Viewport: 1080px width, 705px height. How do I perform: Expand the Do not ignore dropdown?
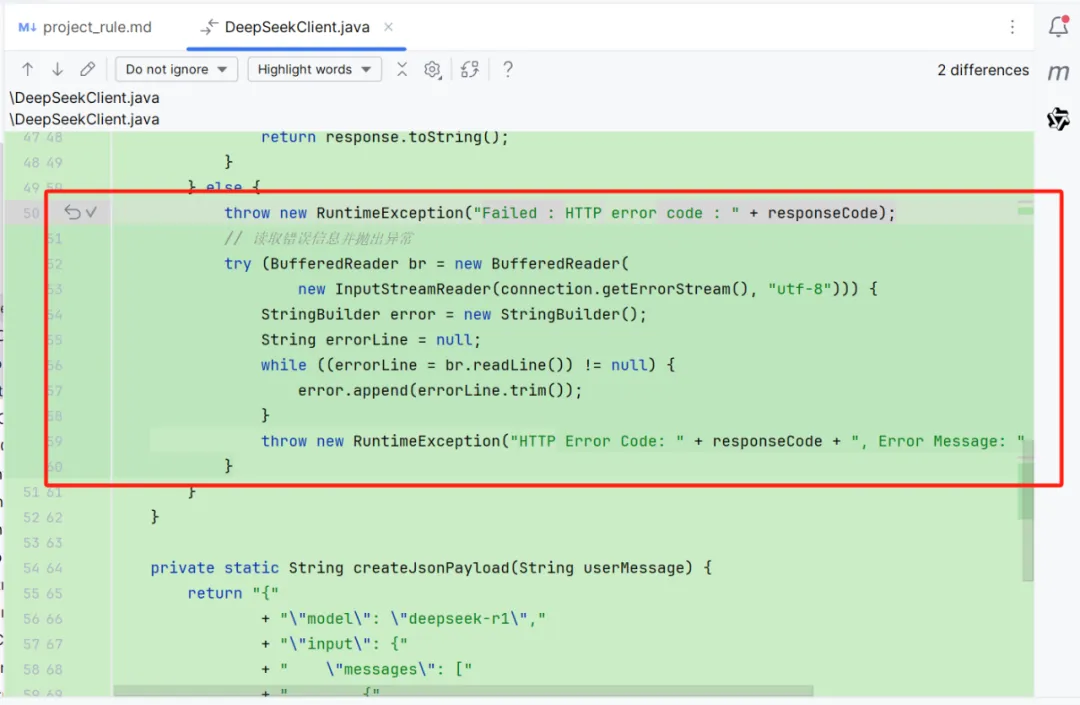pos(176,70)
